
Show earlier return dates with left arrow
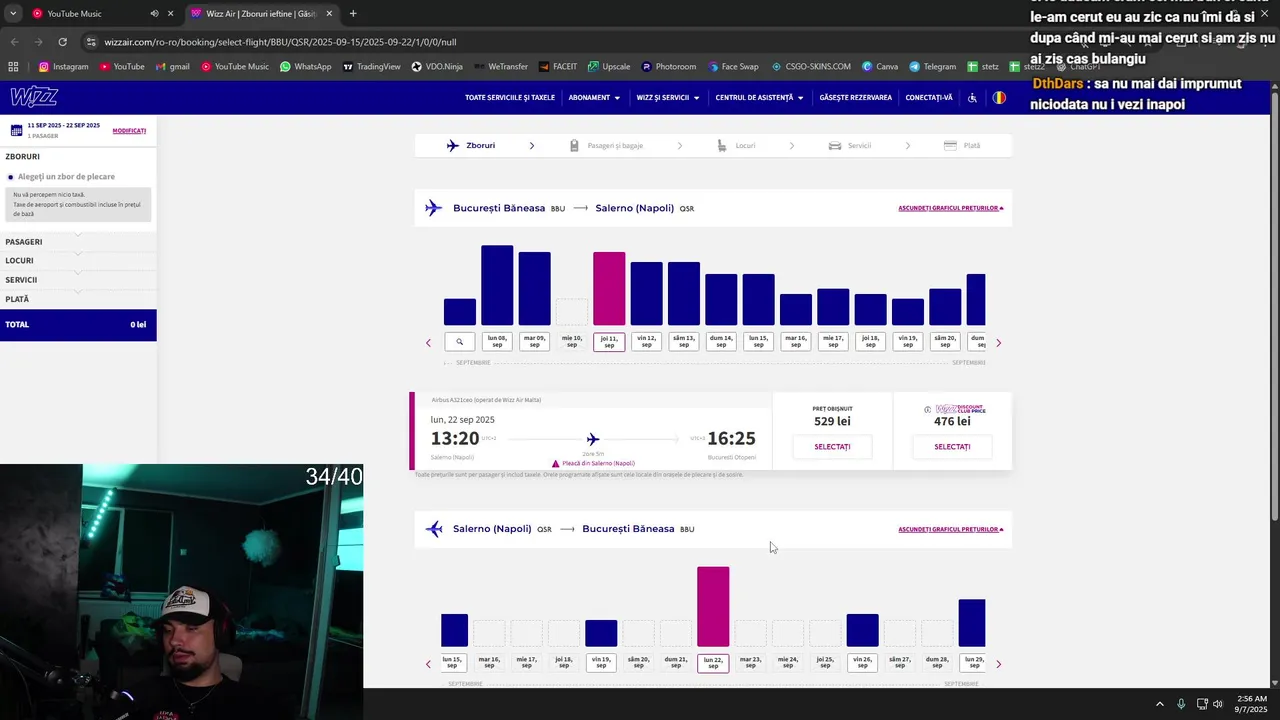pyautogui.click(x=428, y=664)
